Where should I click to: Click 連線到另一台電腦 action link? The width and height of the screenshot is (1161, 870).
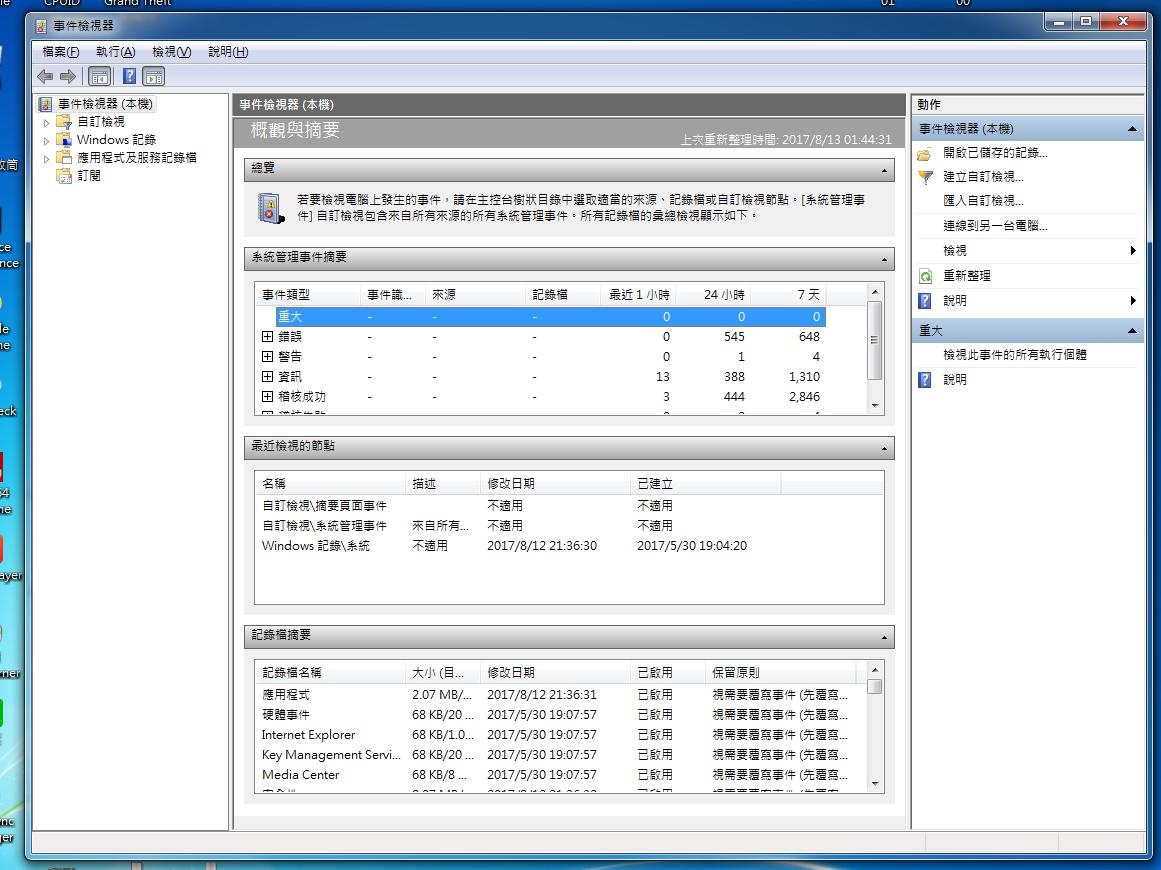coord(995,226)
